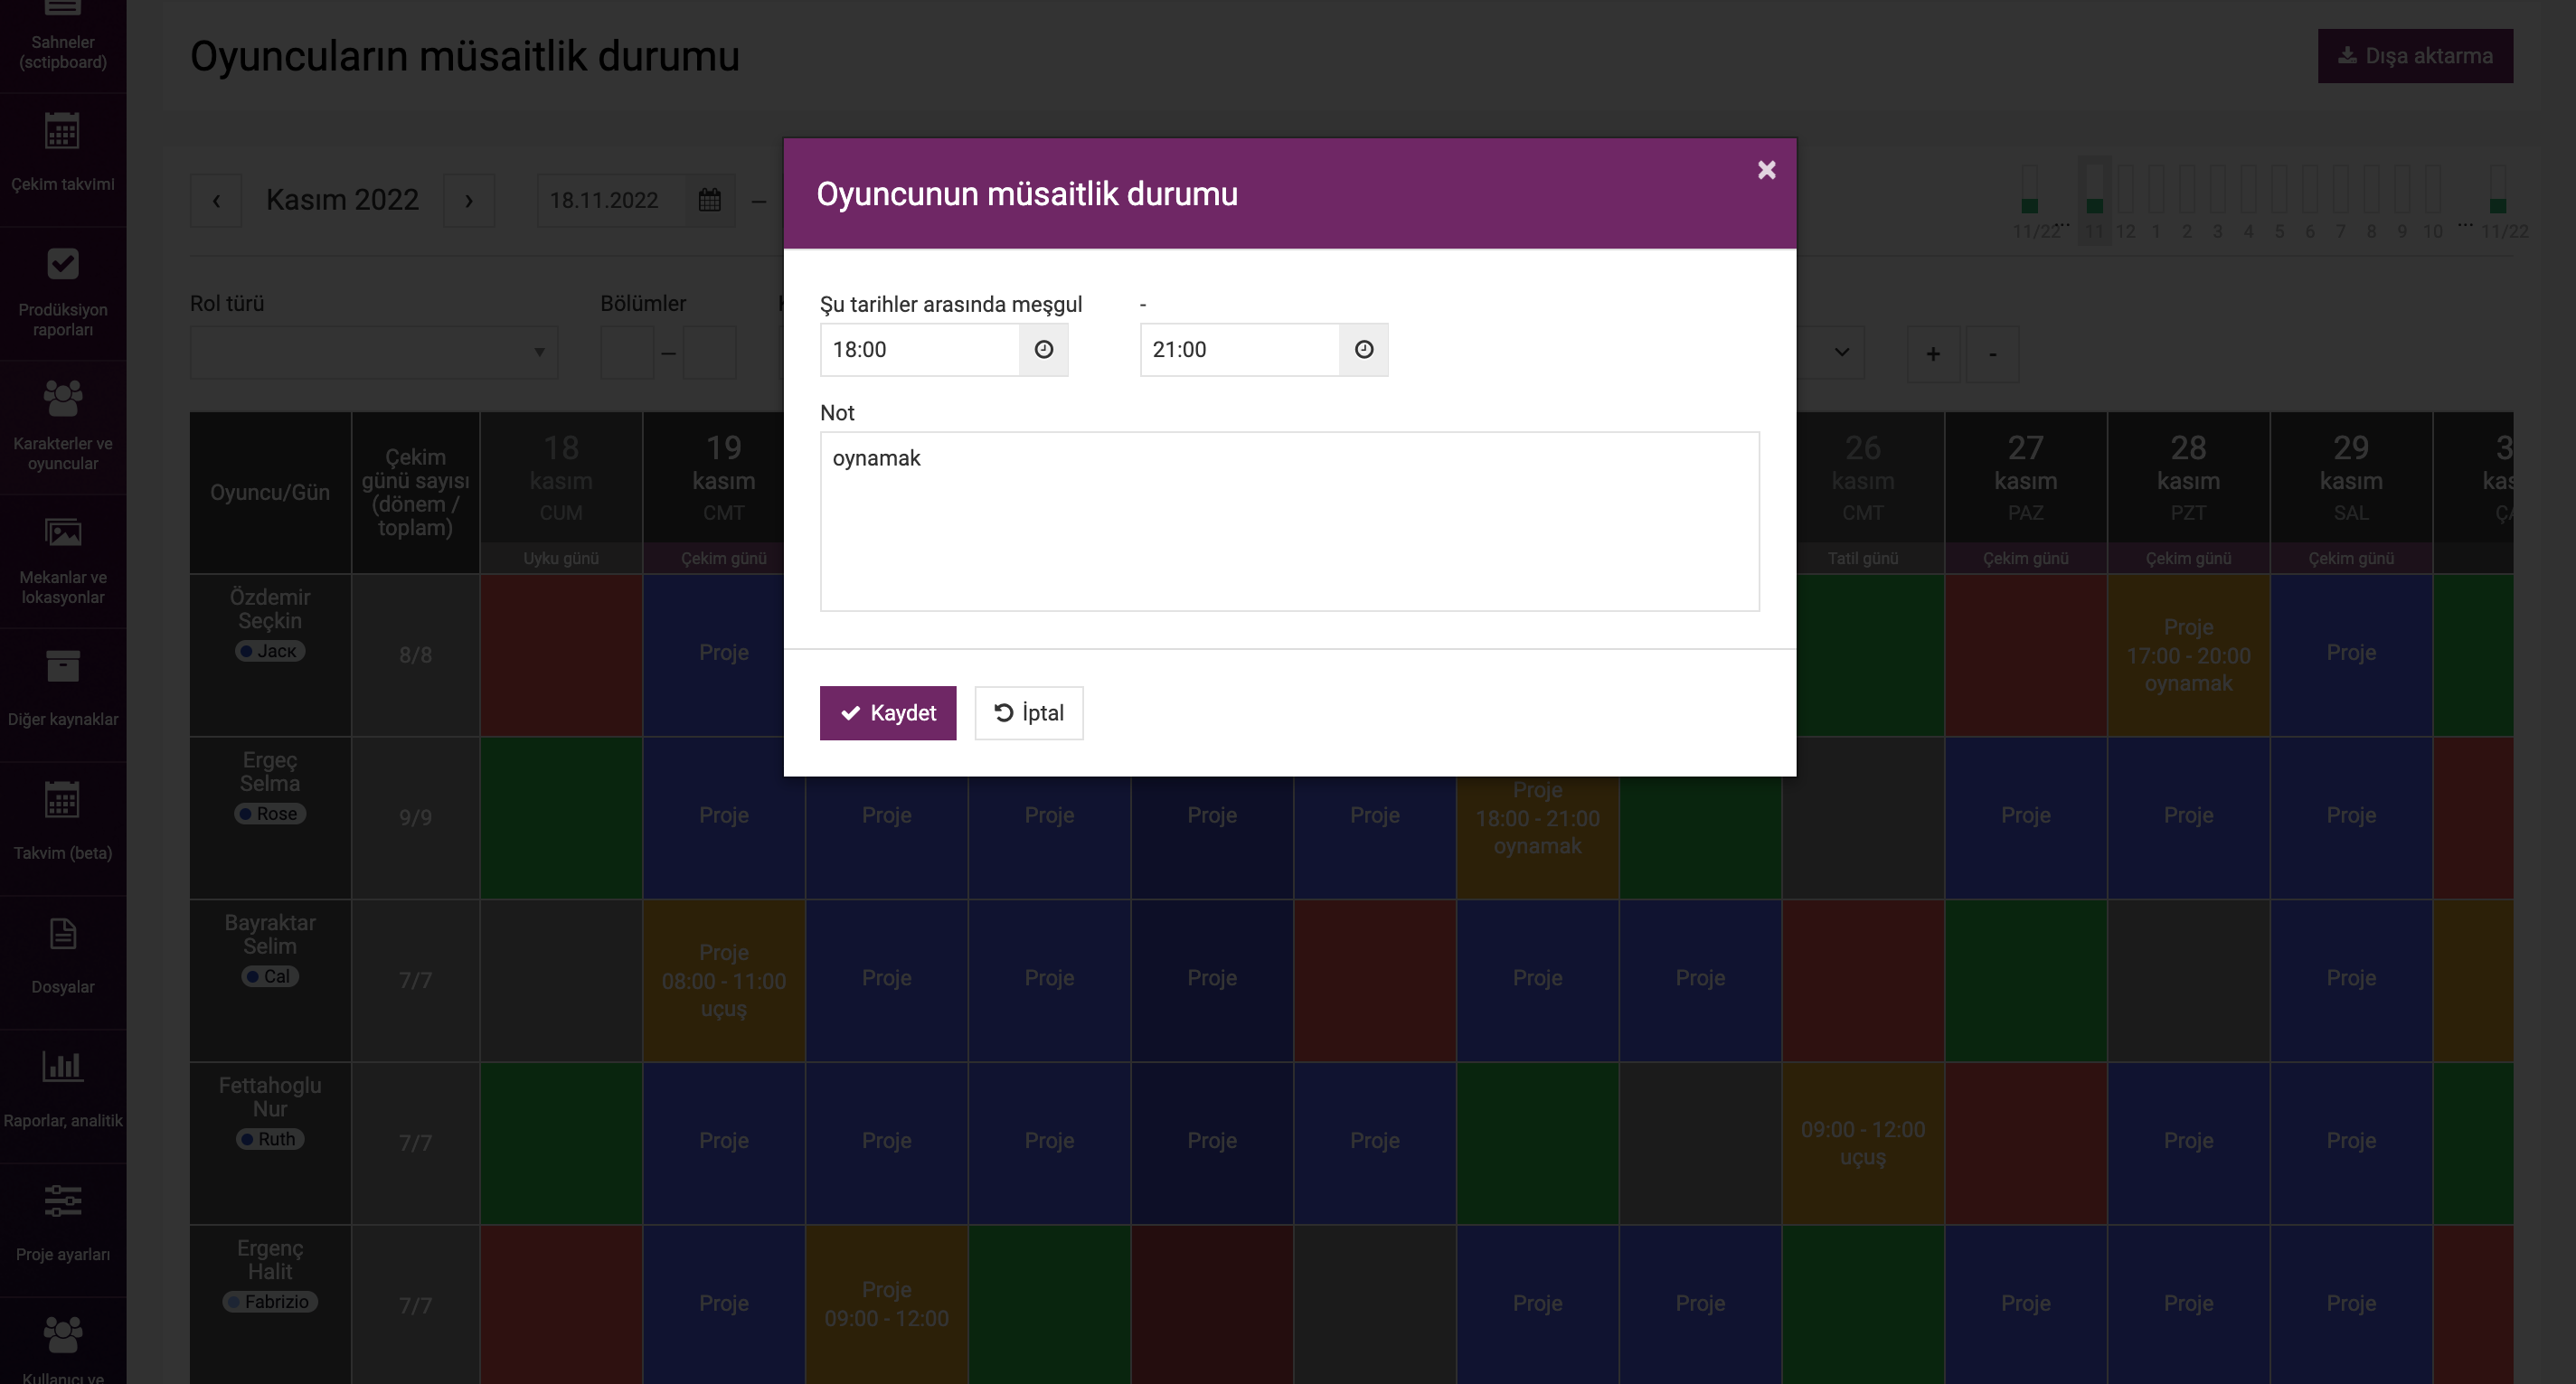Select the Jack character tag
2576x1384 pixels.
[x=270, y=651]
